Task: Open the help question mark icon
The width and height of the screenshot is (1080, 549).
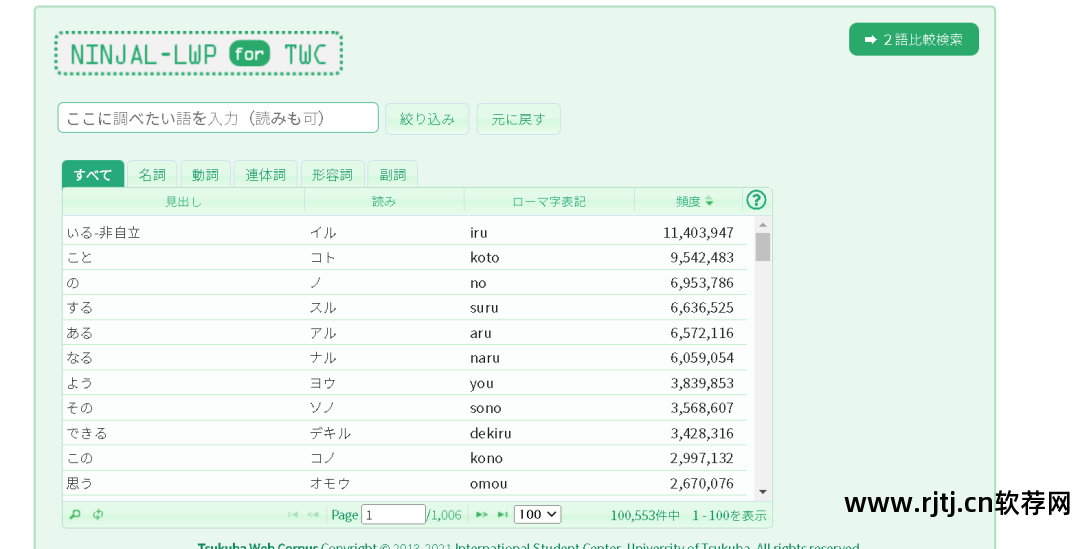Action: [756, 200]
